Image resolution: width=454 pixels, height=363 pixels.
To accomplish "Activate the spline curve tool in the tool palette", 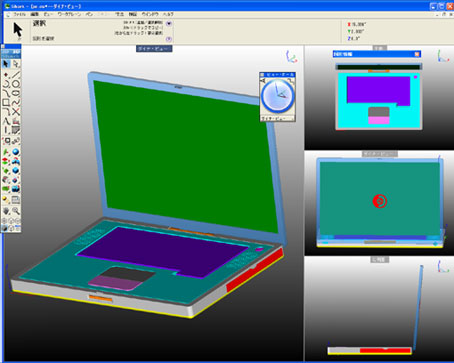I will [16, 103].
